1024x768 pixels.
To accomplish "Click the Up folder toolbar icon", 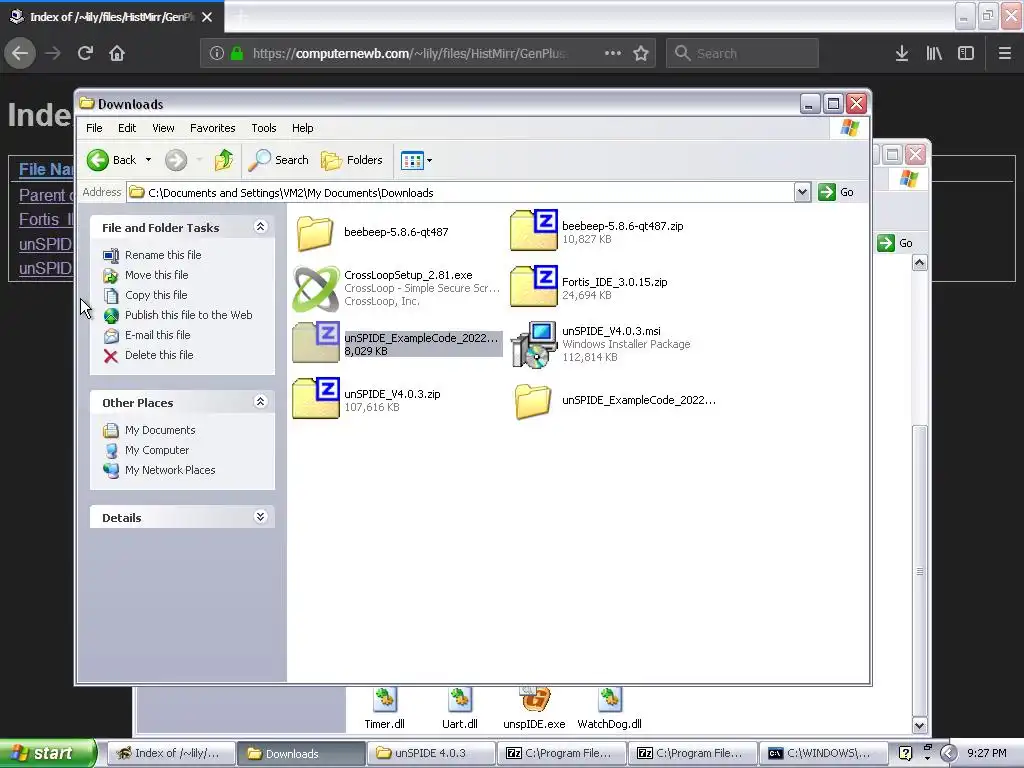I will [x=223, y=160].
